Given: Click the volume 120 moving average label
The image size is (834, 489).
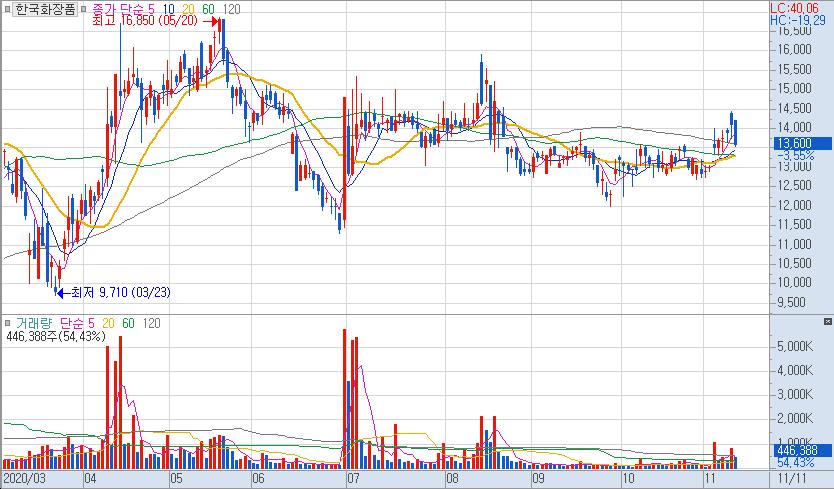Looking at the screenshot, I should point(151,323).
